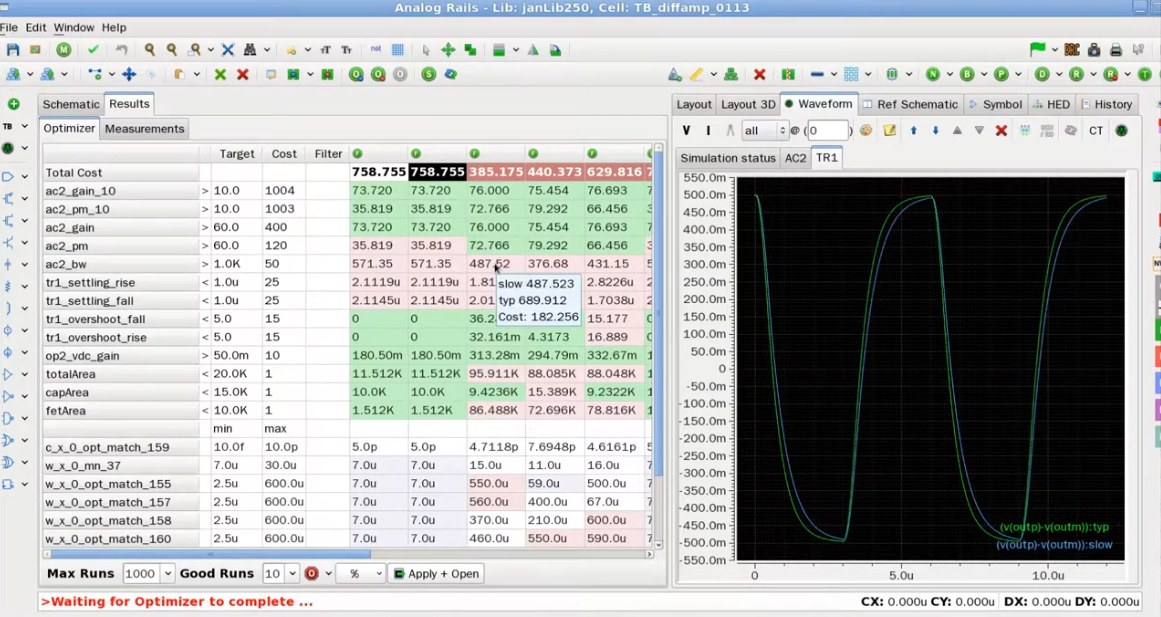Image resolution: width=1161 pixels, height=617 pixels.
Task: Click the printer icon in top toolbar
Action: coord(1116,49)
